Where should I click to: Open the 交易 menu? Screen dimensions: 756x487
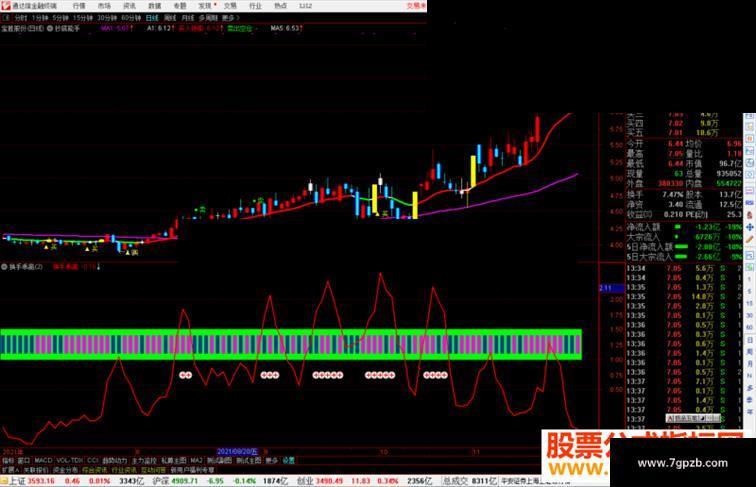230,6
